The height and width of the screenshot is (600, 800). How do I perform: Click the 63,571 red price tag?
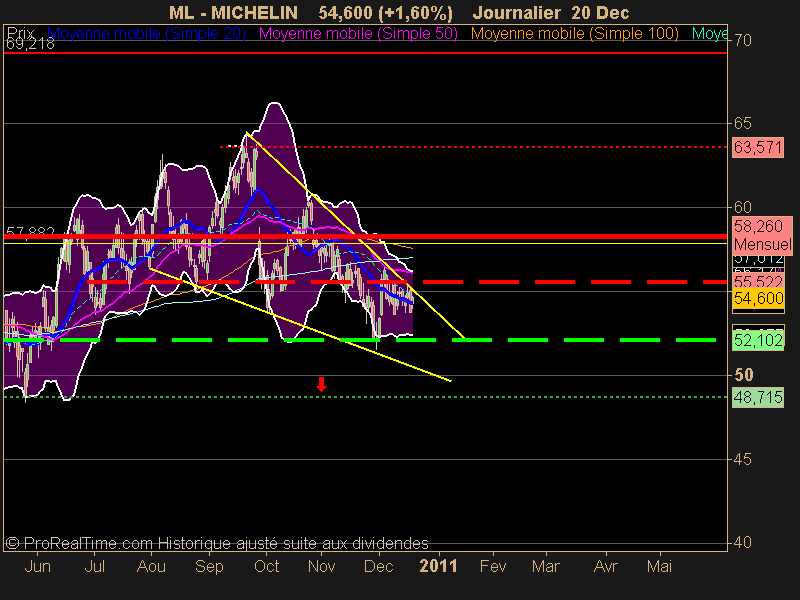coord(758,147)
